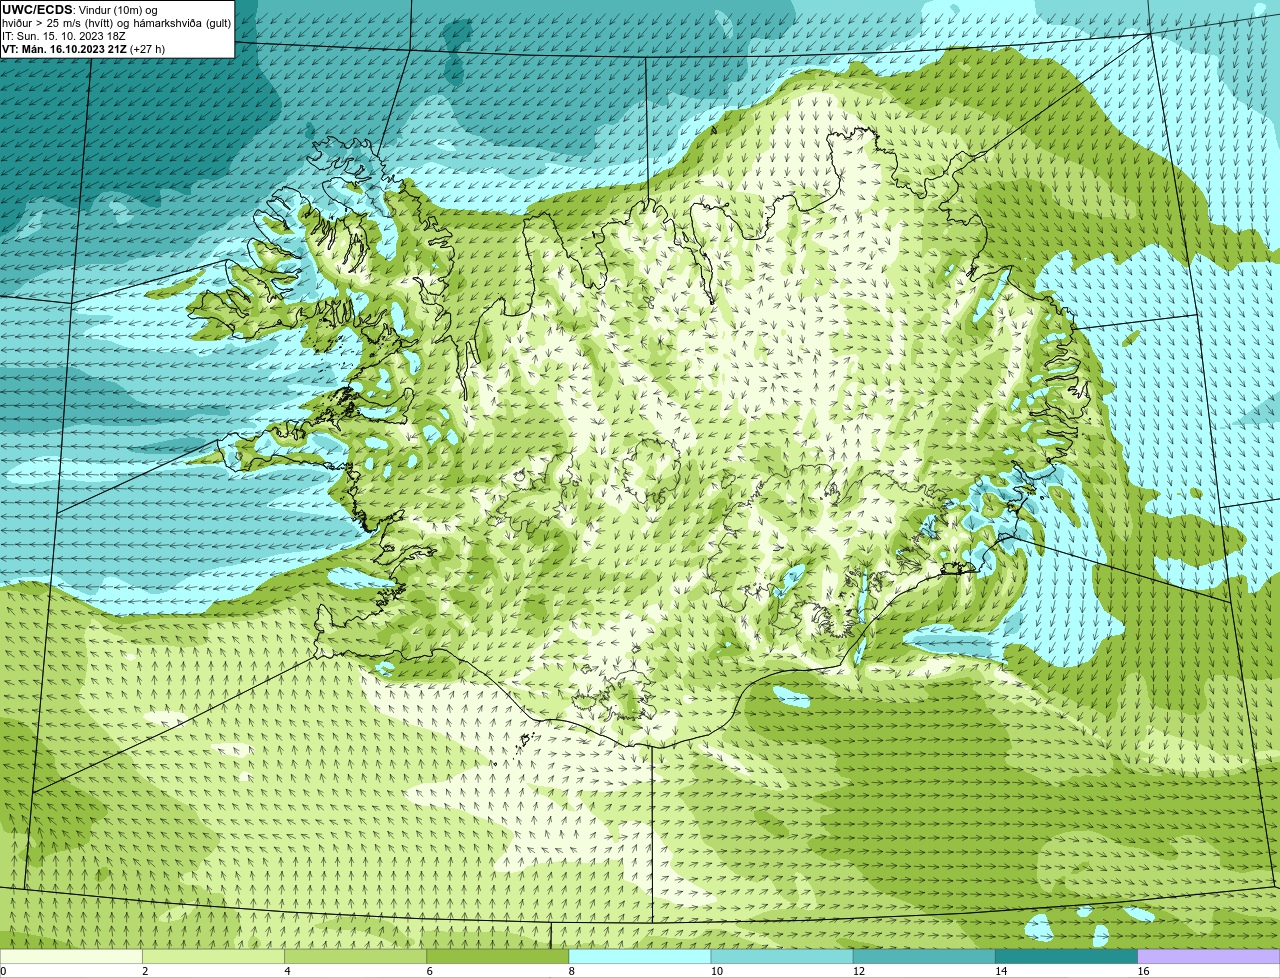Click the "IT: Sun. 15. 10. 2023 18Z" line
This screenshot has height=978, width=1280.
coord(64,36)
